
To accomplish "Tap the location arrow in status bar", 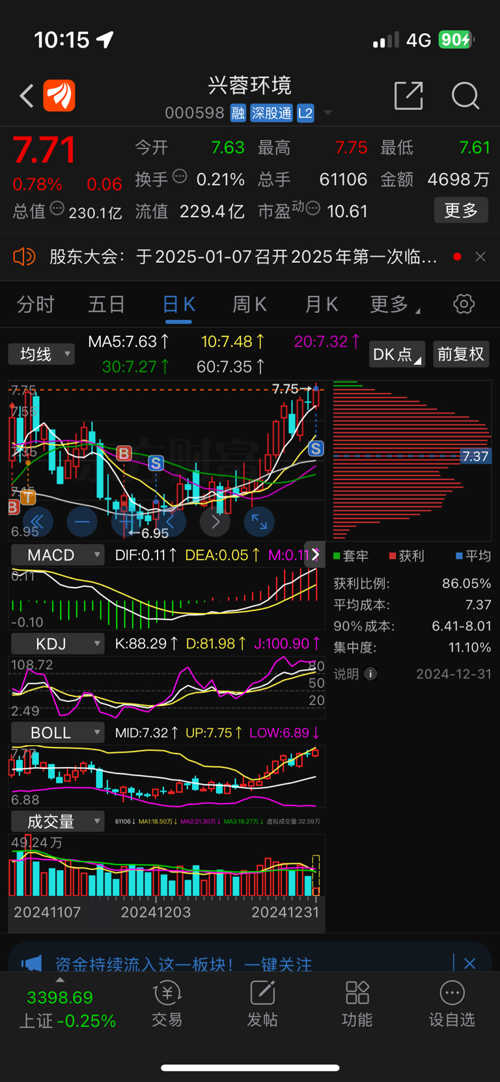I will click(104, 40).
